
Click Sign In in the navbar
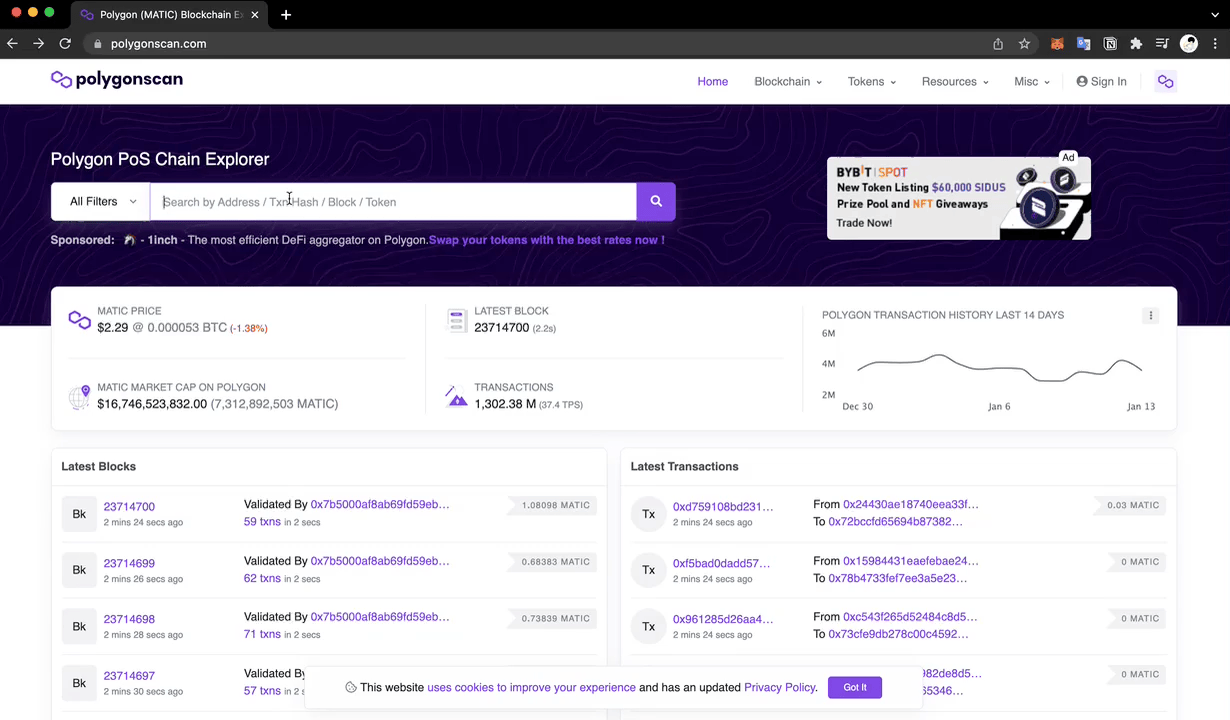(1101, 82)
